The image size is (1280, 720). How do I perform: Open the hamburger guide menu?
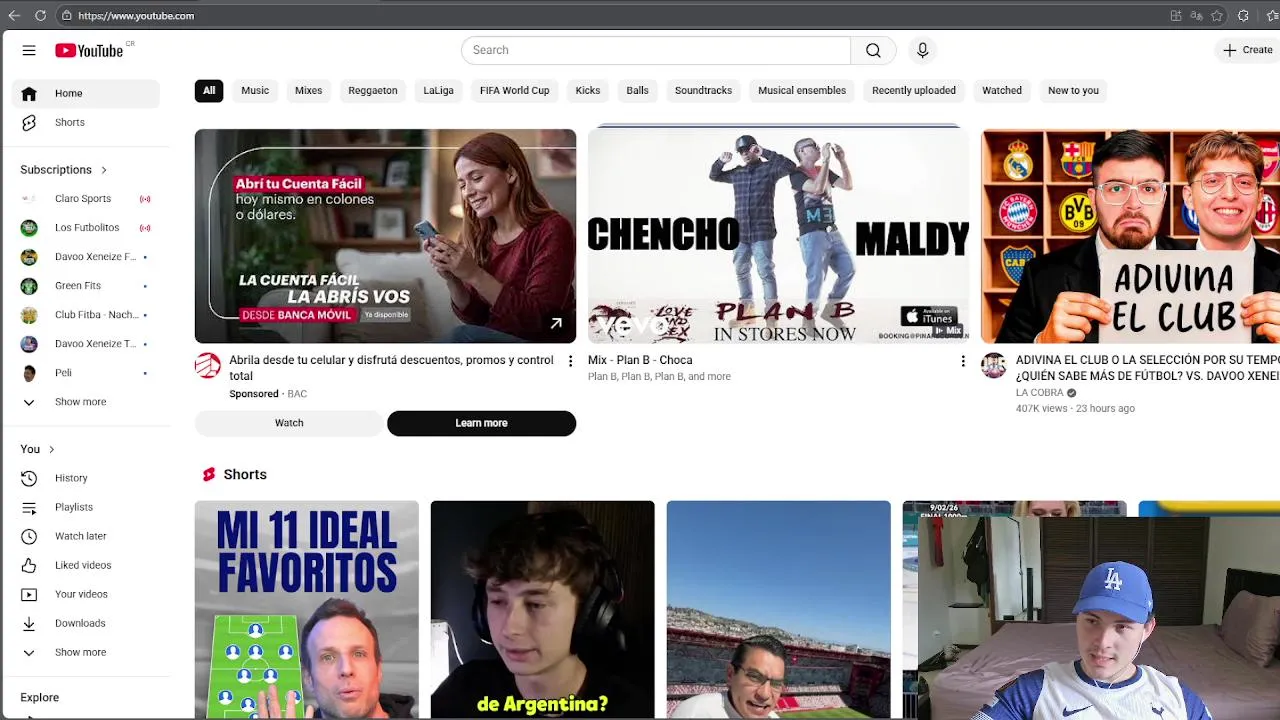point(29,50)
